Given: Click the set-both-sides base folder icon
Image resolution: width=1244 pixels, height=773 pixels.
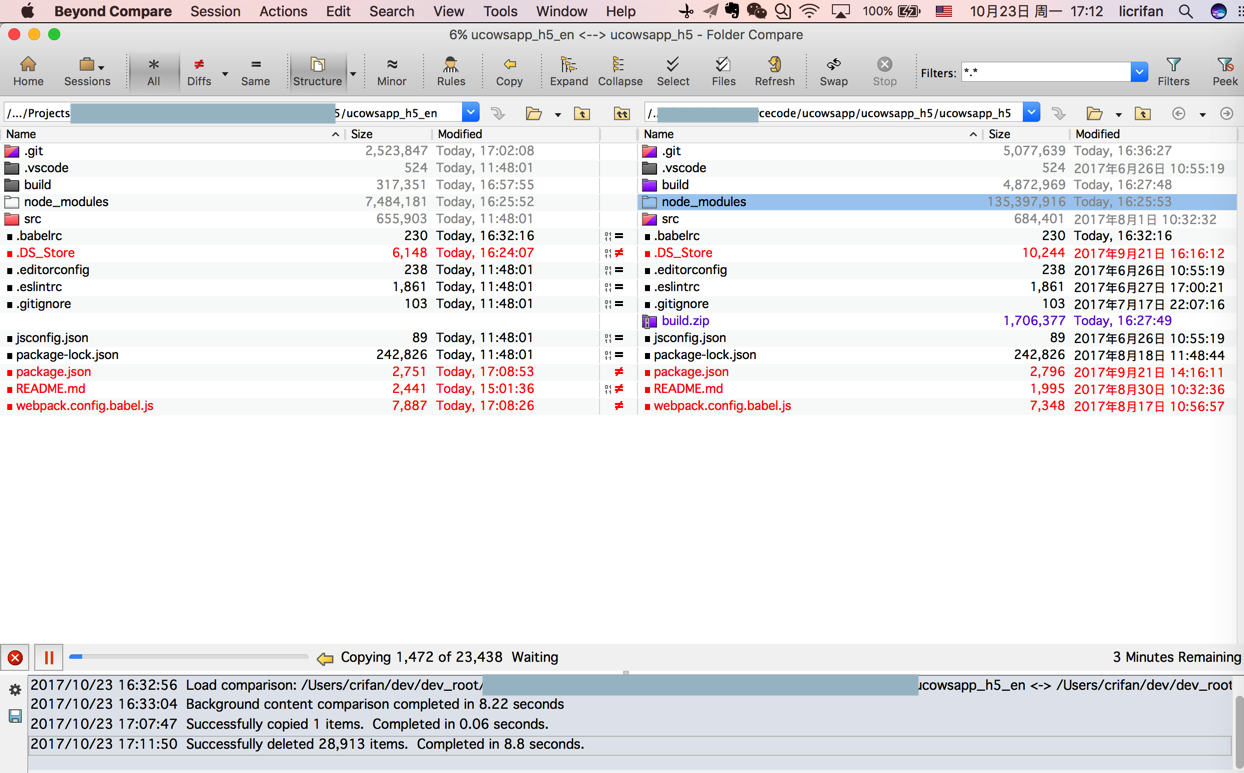Looking at the screenshot, I should 621,113.
